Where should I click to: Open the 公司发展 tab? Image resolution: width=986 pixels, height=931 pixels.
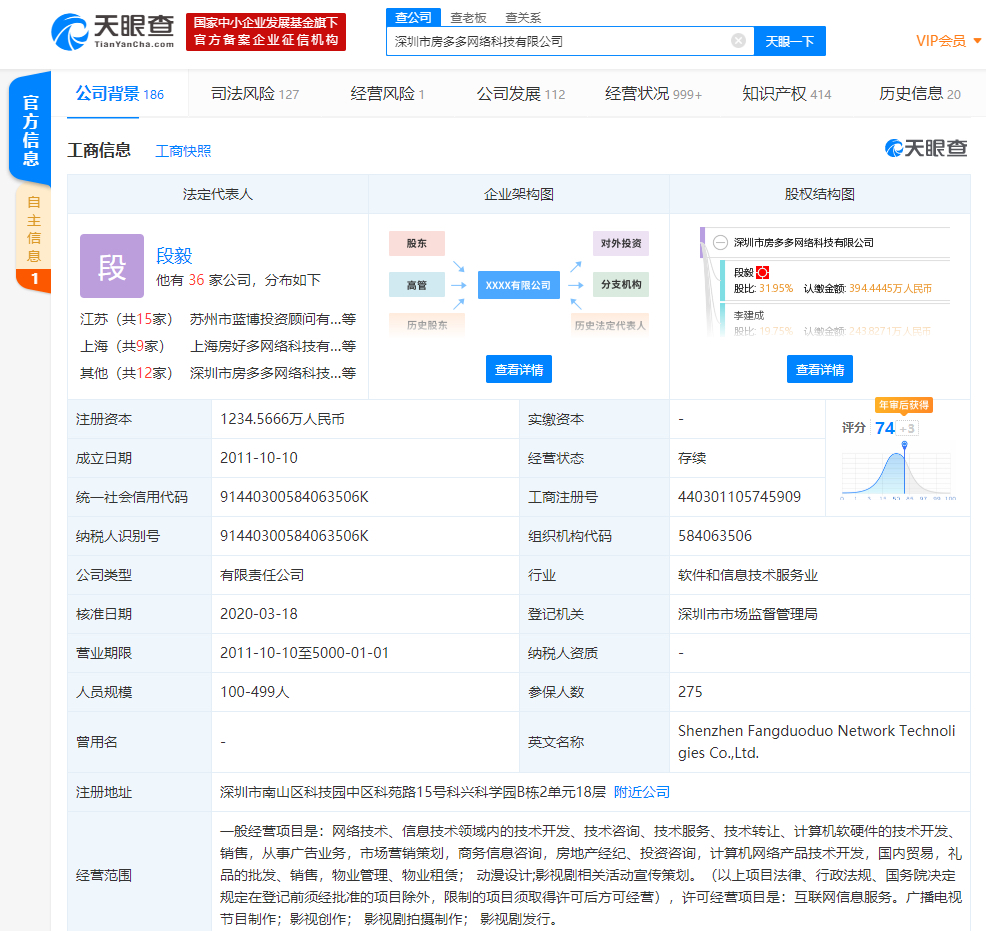click(x=521, y=94)
